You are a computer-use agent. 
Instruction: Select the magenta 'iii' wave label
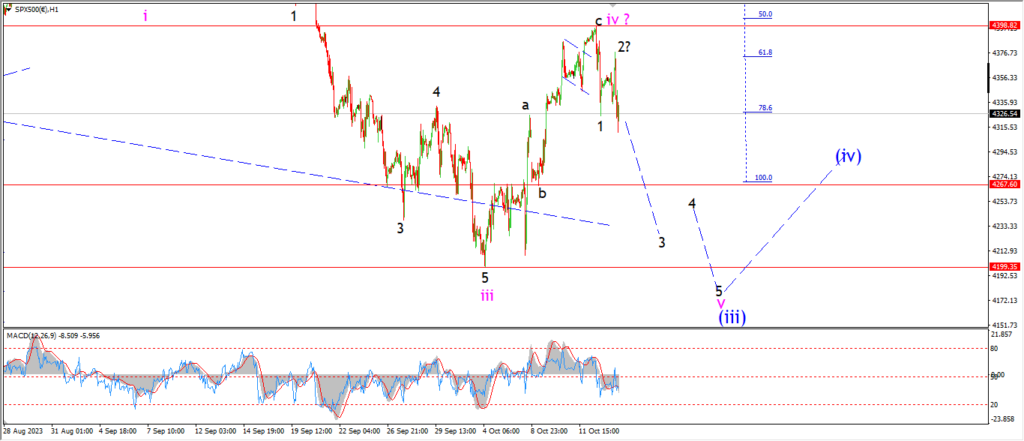pos(487,296)
